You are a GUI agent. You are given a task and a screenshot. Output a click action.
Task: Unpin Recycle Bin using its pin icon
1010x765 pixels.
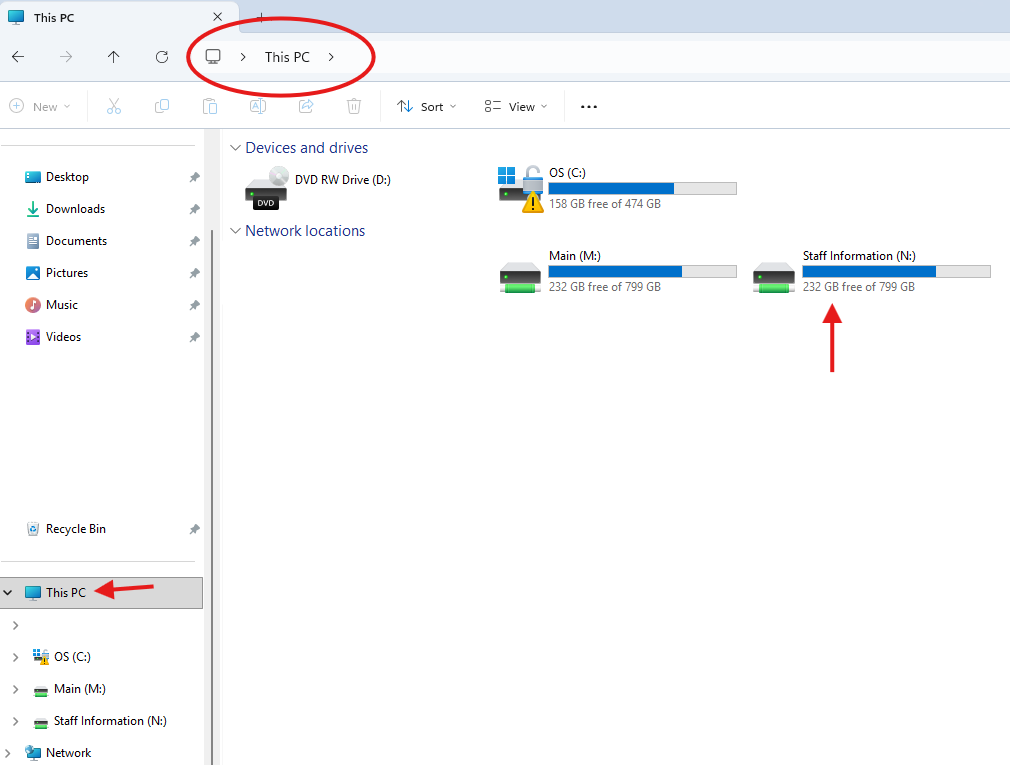[194, 529]
